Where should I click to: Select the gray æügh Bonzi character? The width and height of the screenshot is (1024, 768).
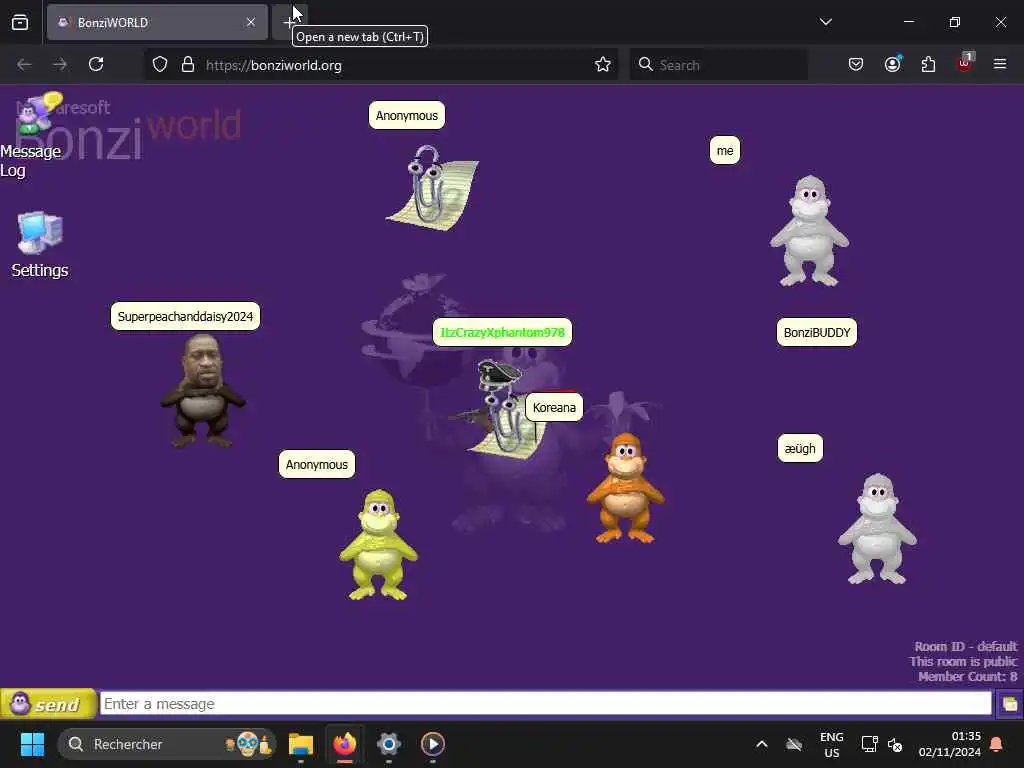[877, 528]
